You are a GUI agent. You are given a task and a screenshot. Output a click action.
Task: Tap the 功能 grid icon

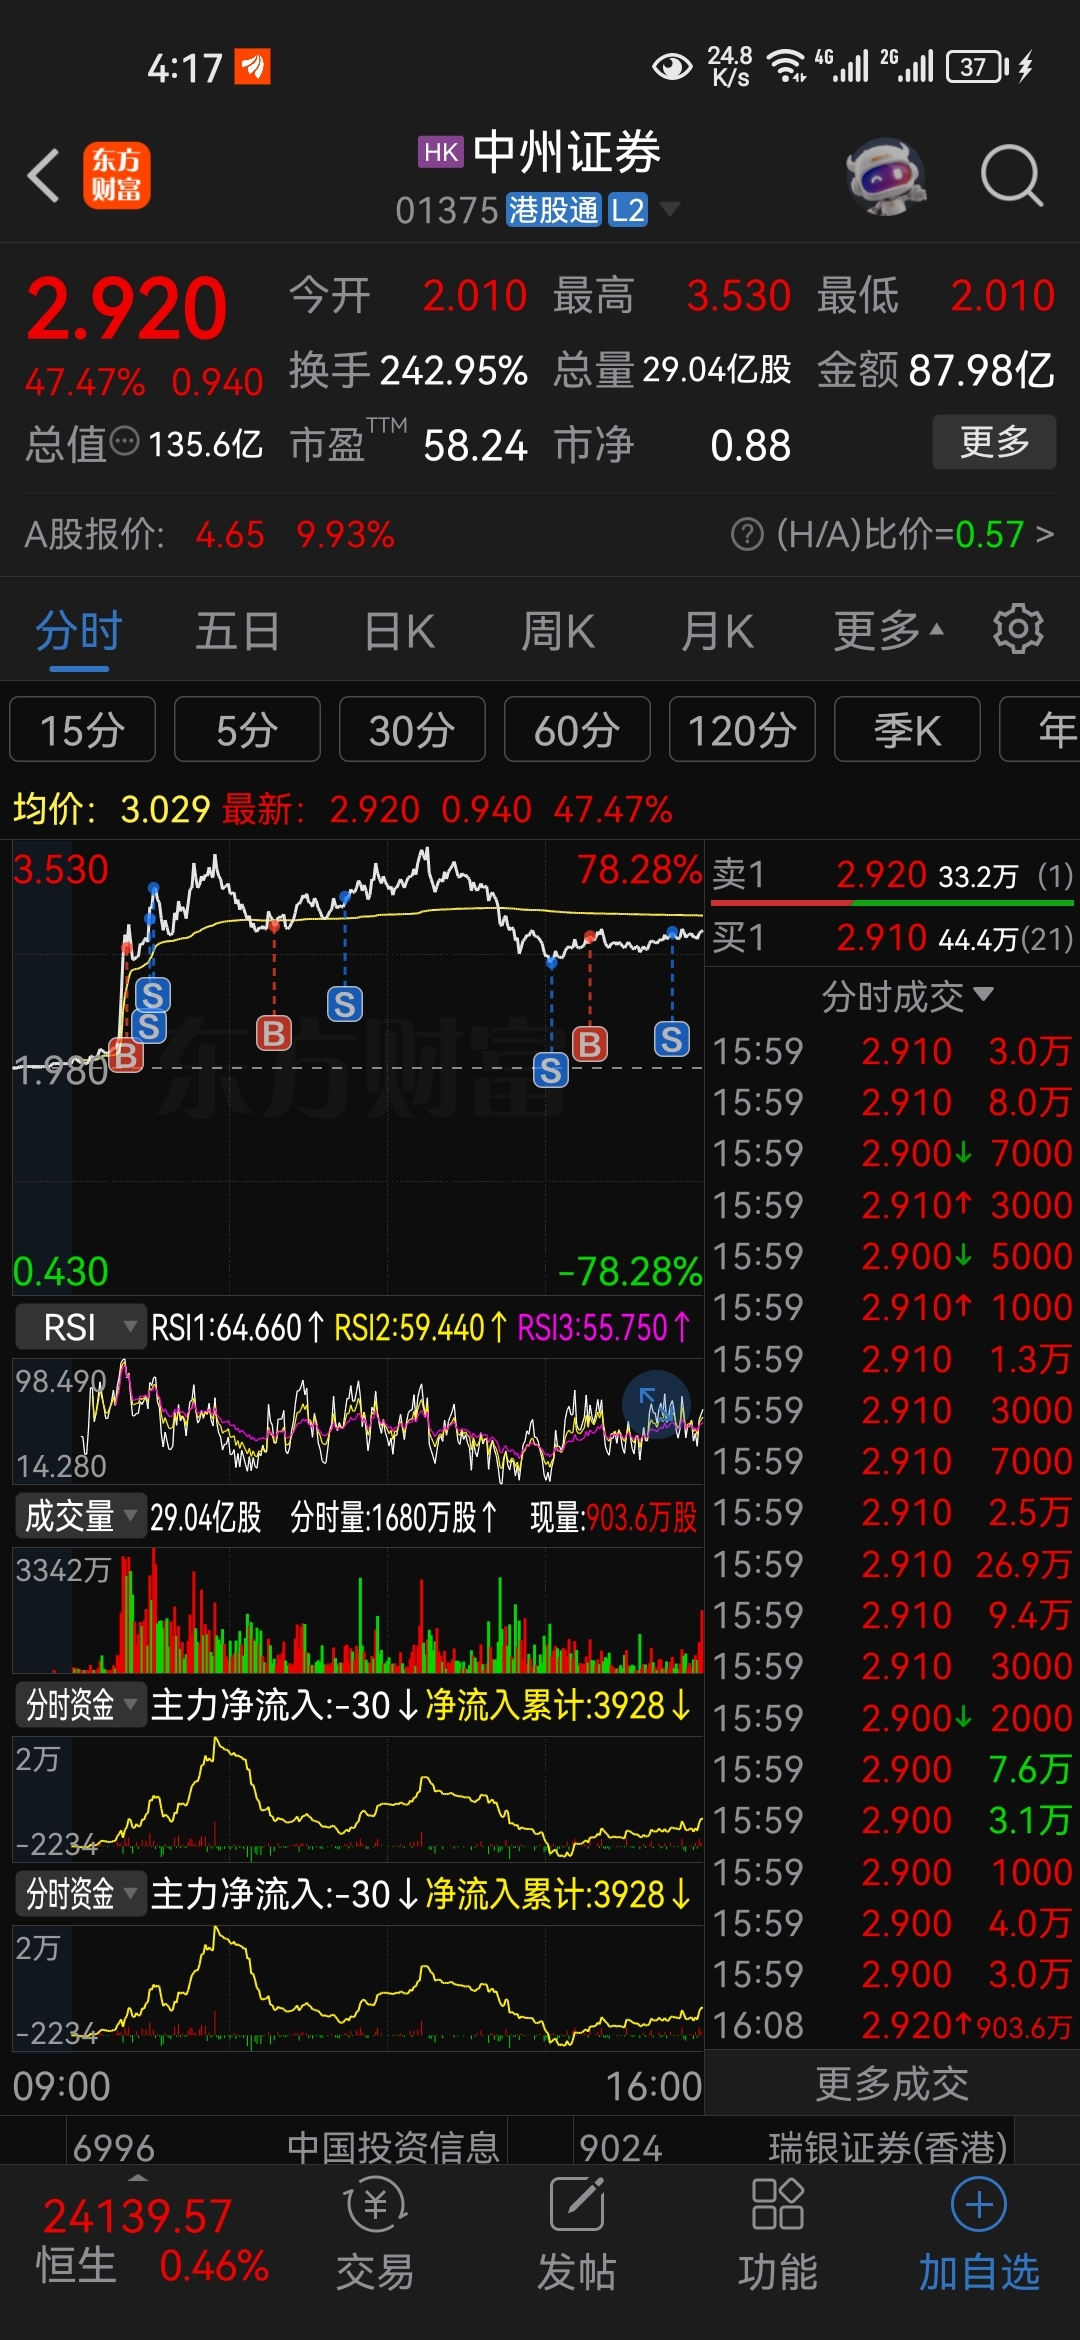tap(778, 2204)
